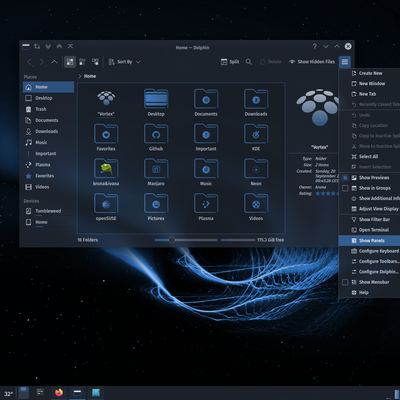Expand Show Additional Information submenu
The height and width of the screenshot is (400, 400).
tap(369, 198)
